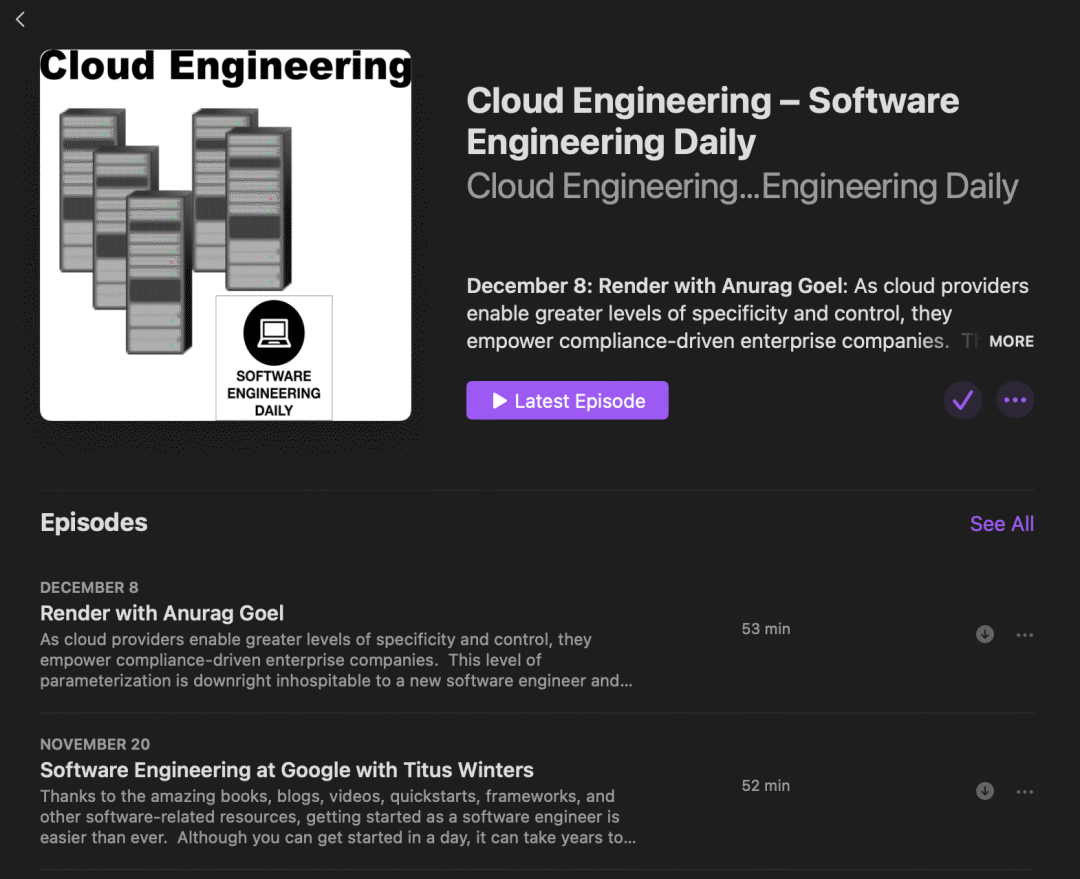Go back using the chevron arrow
The height and width of the screenshot is (879, 1080).
click(20, 19)
